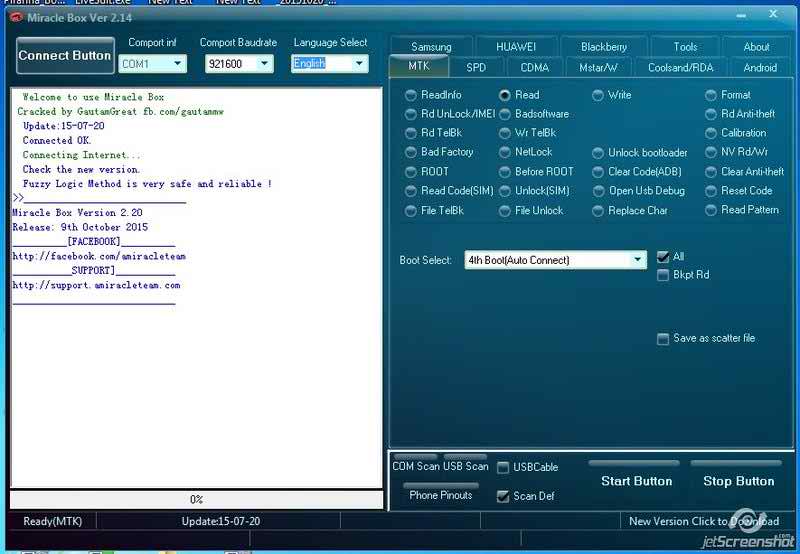Select Clear Anti-theft radio option

pyautogui.click(x=745, y=171)
